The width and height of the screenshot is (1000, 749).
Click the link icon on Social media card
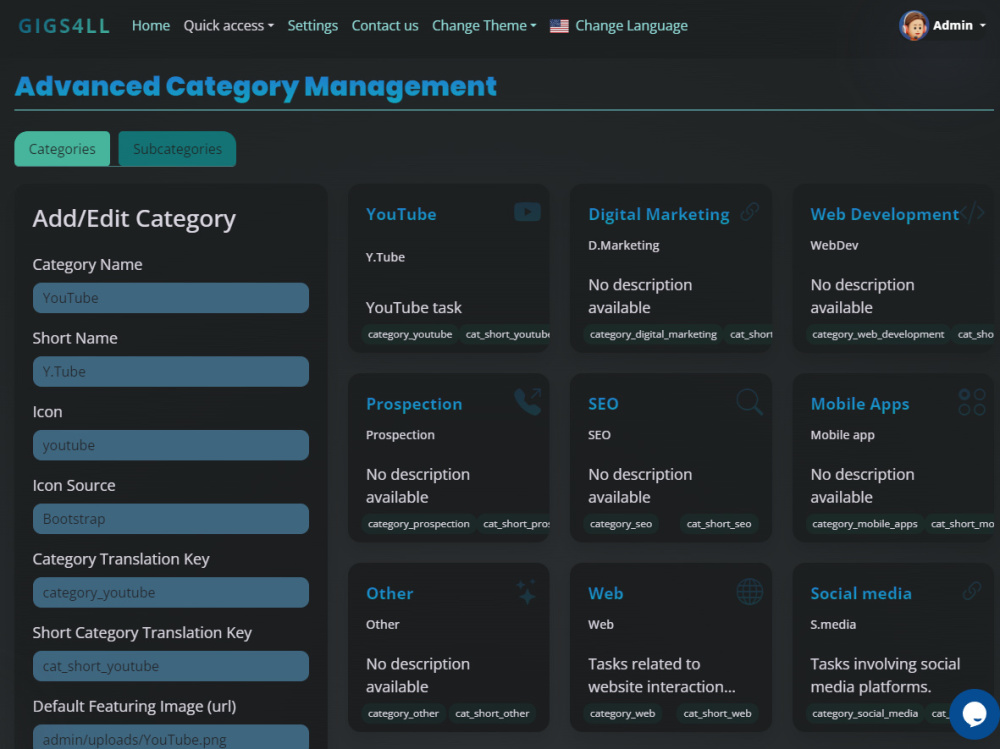tap(972, 591)
